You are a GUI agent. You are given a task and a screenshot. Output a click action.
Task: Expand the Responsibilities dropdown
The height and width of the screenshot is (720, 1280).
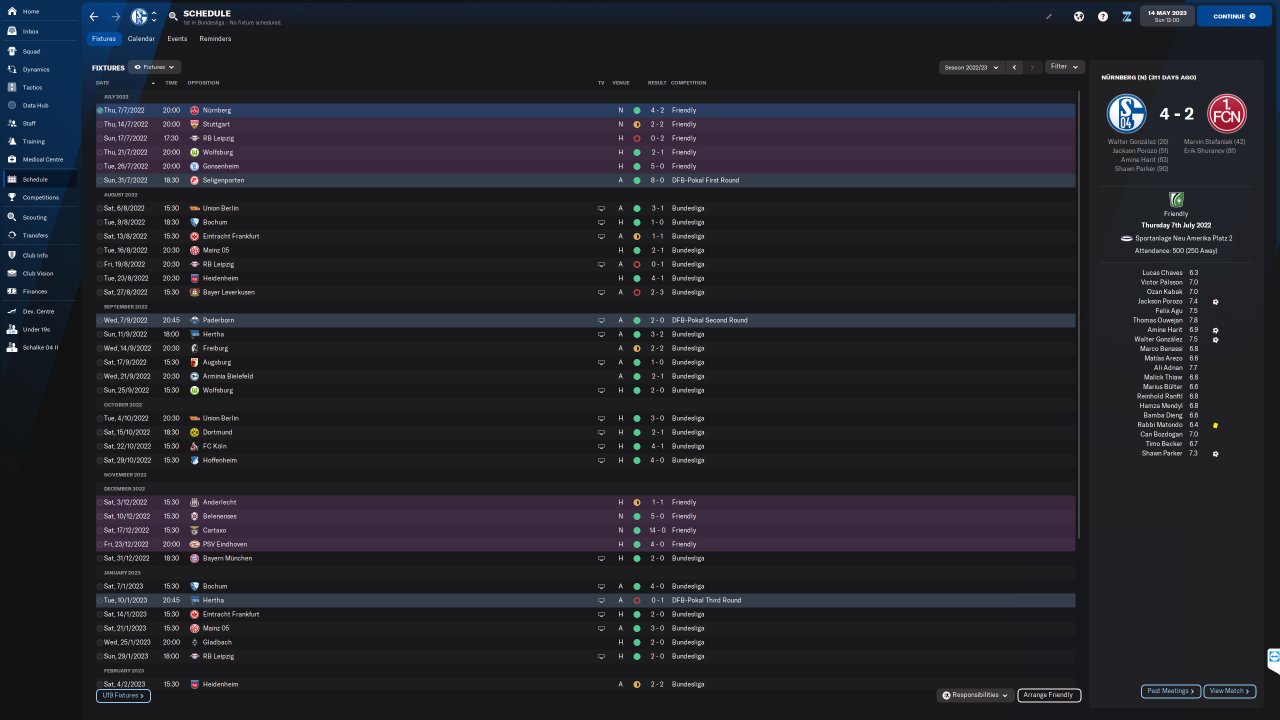975,695
